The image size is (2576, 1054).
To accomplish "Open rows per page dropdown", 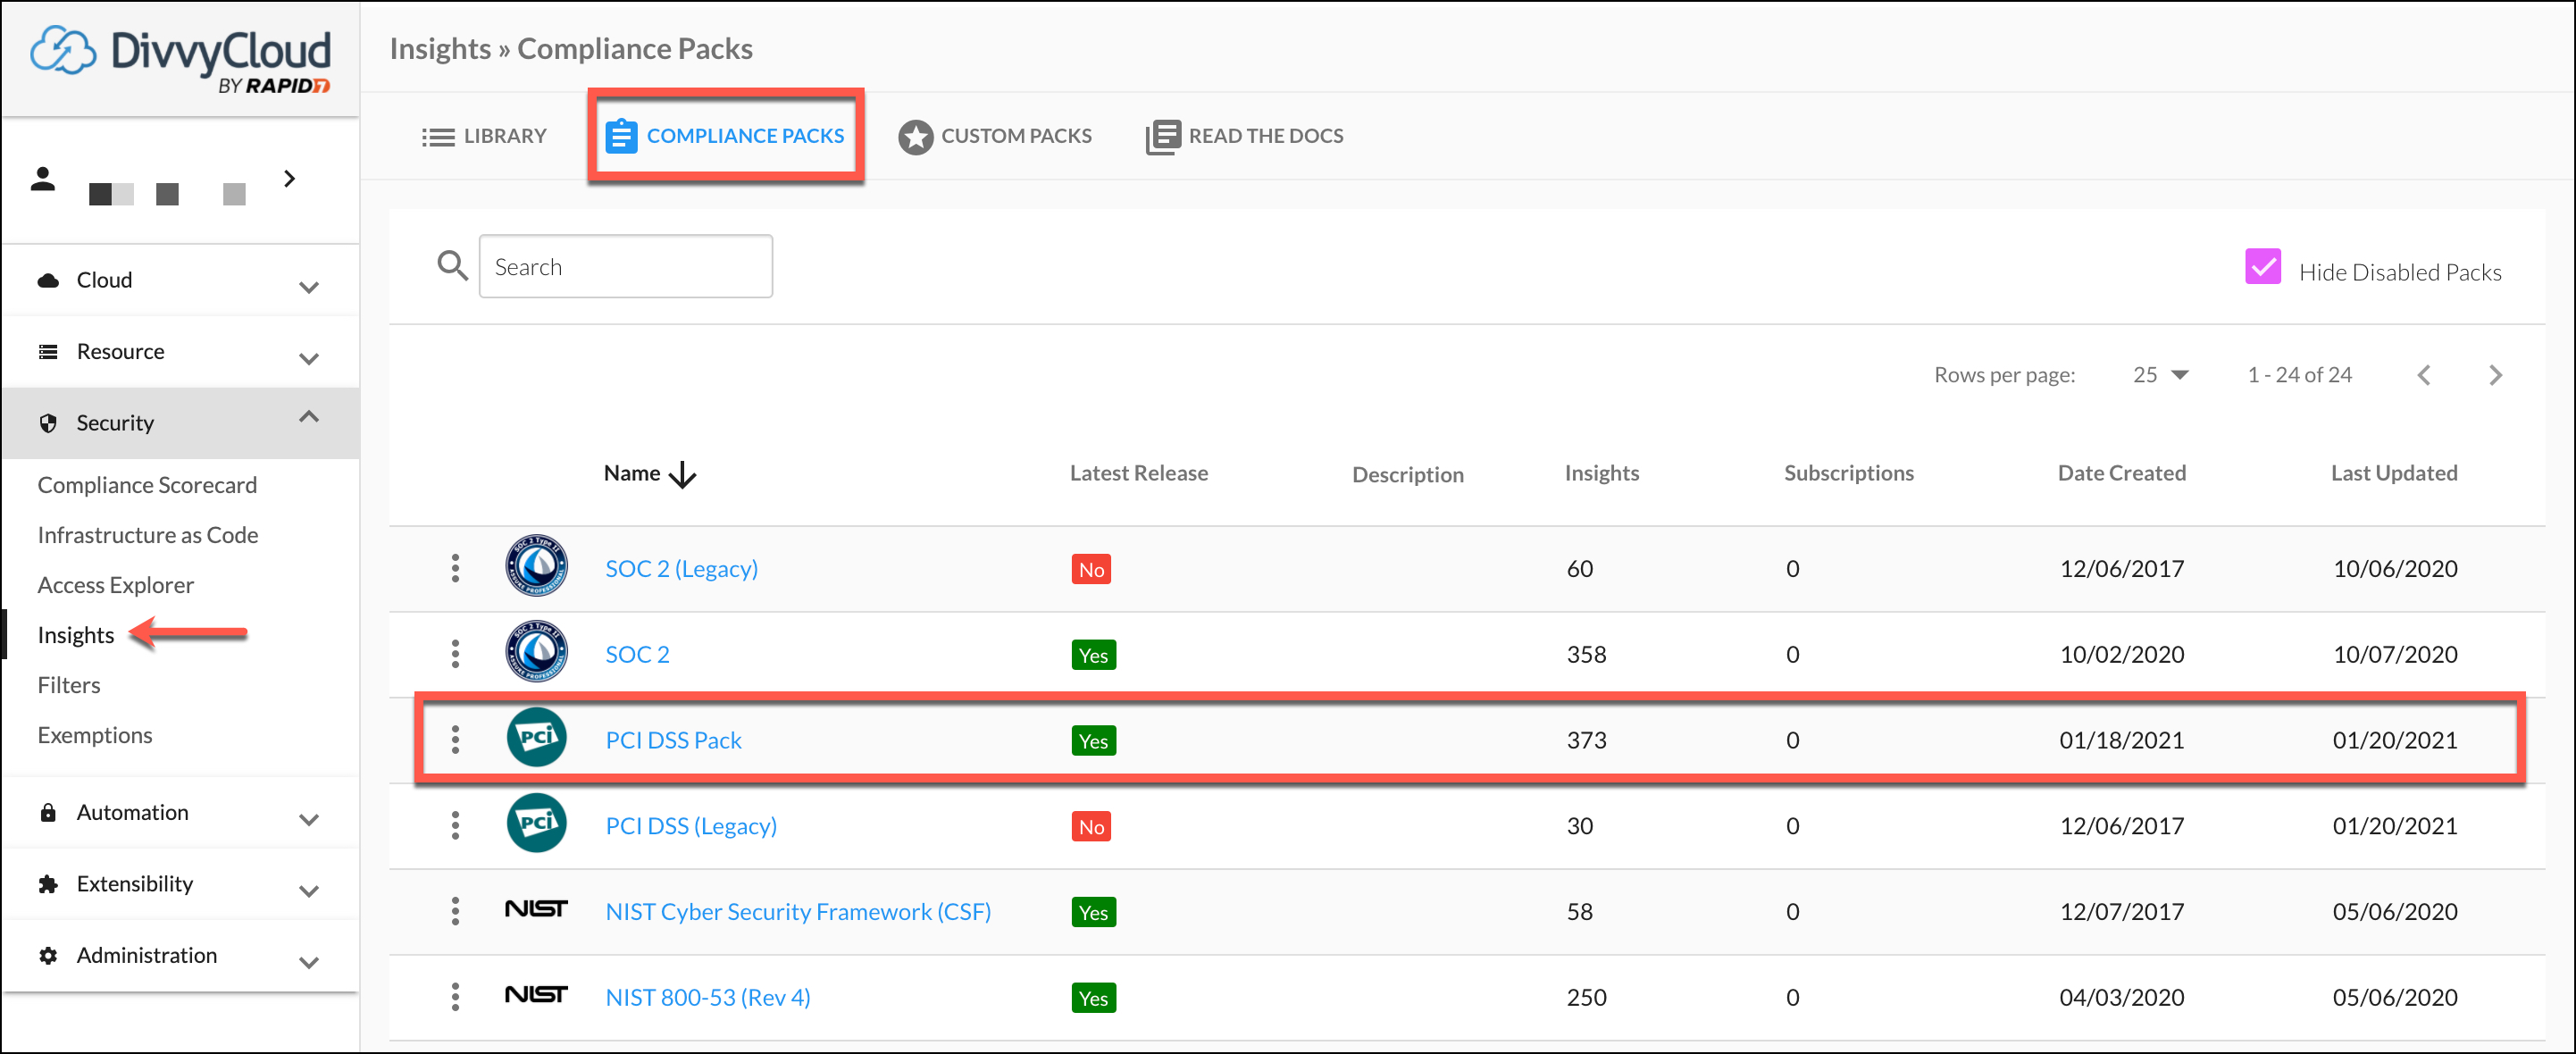I will pyautogui.click(x=2160, y=375).
